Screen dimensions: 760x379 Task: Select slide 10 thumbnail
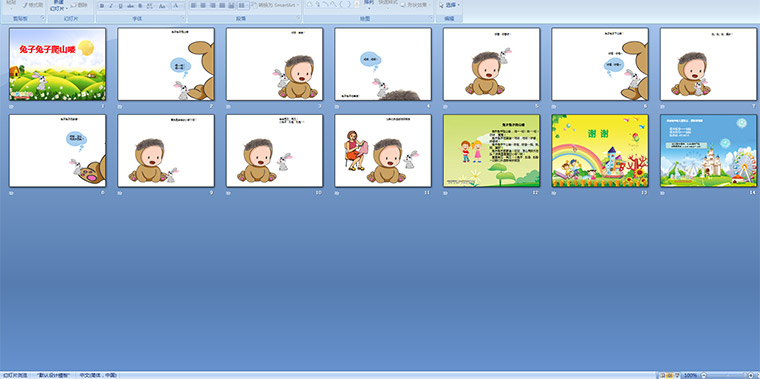pos(274,150)
